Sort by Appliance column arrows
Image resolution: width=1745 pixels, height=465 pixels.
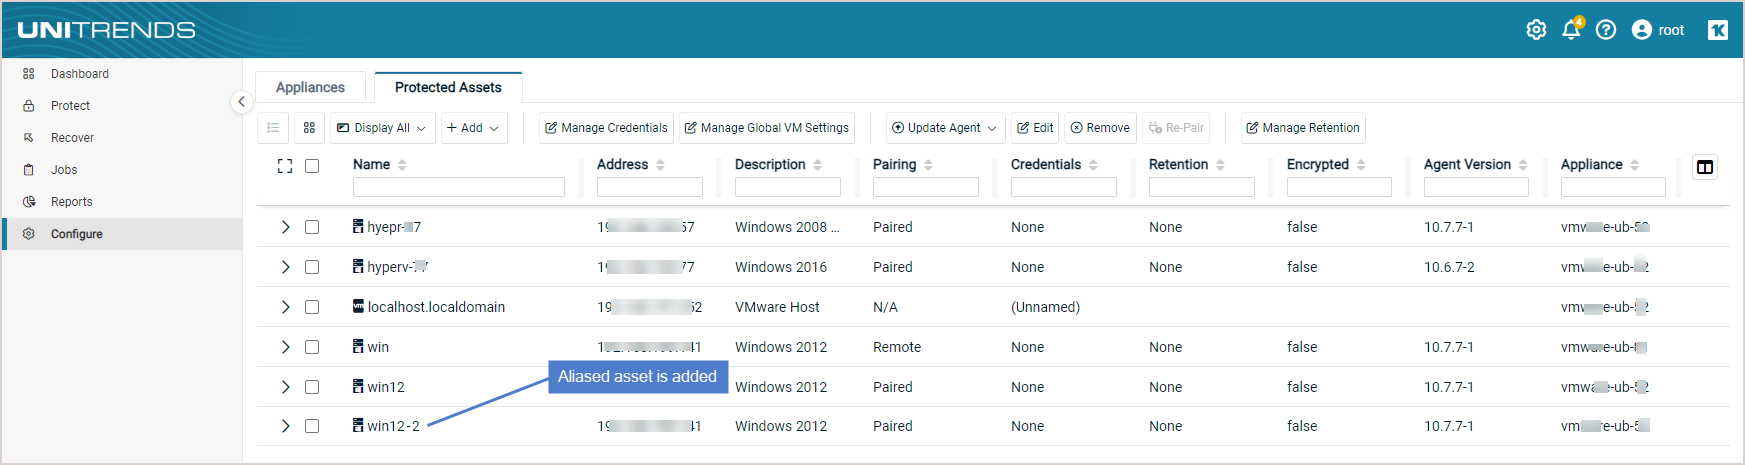1634,165
